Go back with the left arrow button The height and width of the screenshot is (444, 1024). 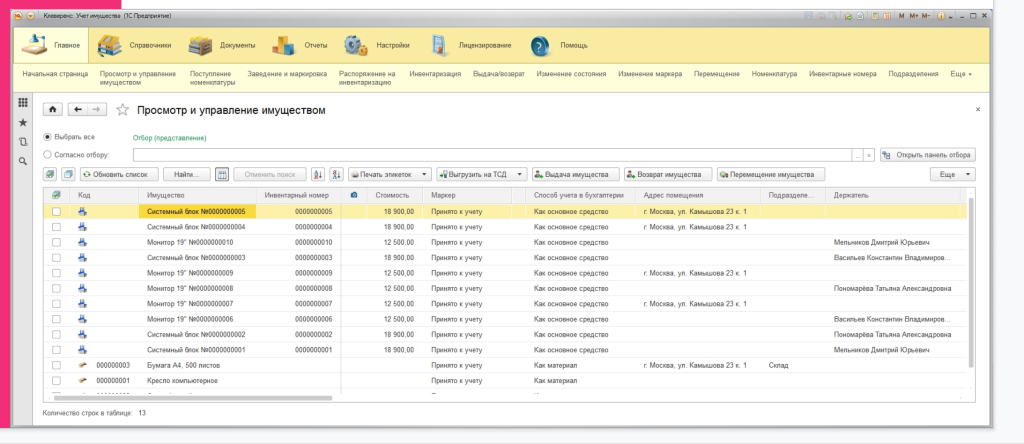[77, 110]
